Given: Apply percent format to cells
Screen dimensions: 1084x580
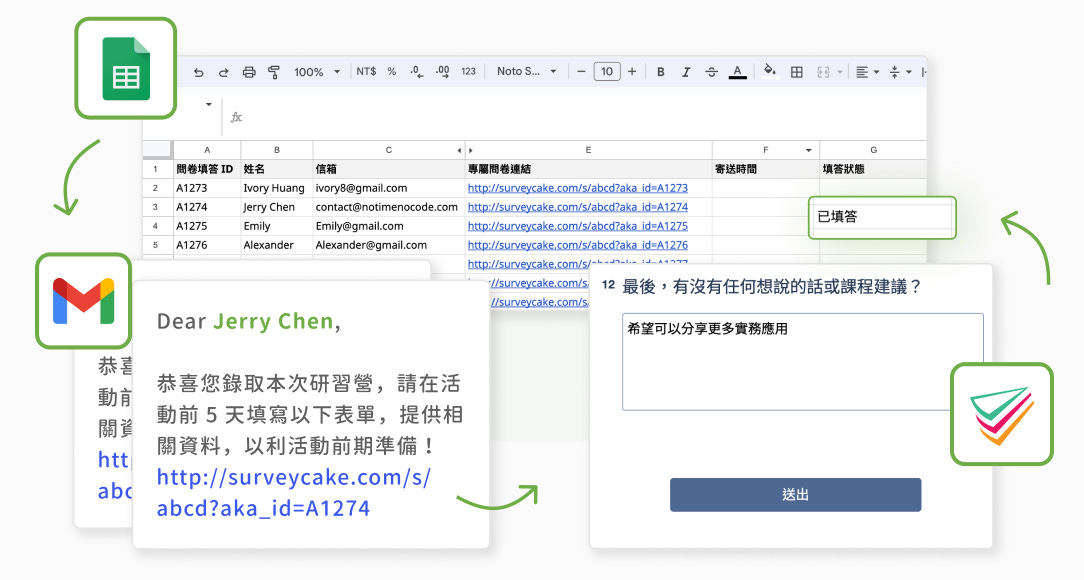Looking at the screenshot, I should pos(392,71).
